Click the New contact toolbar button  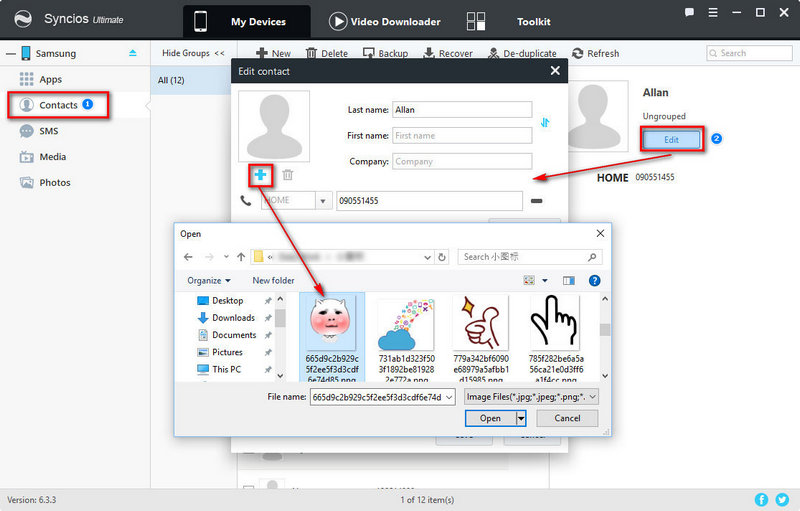(x=273, y=53)
